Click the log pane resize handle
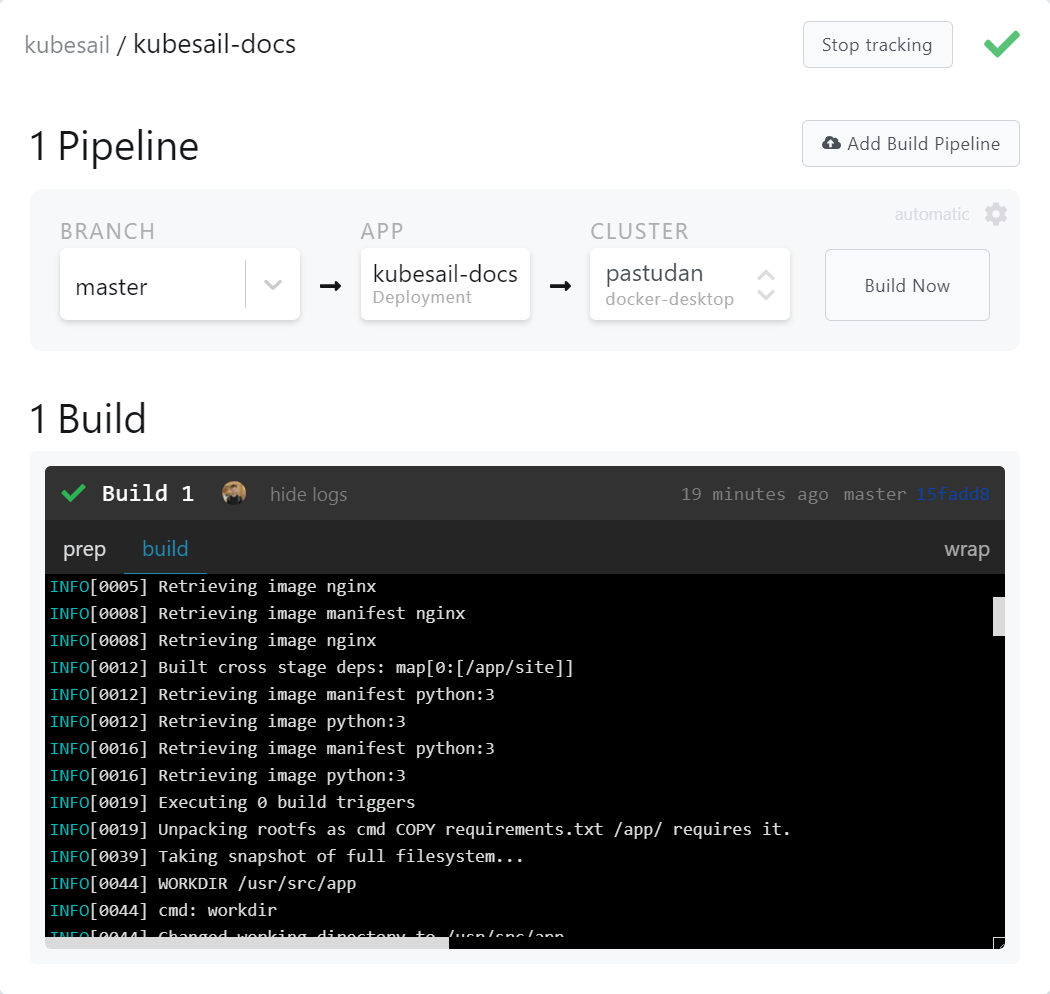The width and height of the screenshot is (1050, 994). [998, 942]
